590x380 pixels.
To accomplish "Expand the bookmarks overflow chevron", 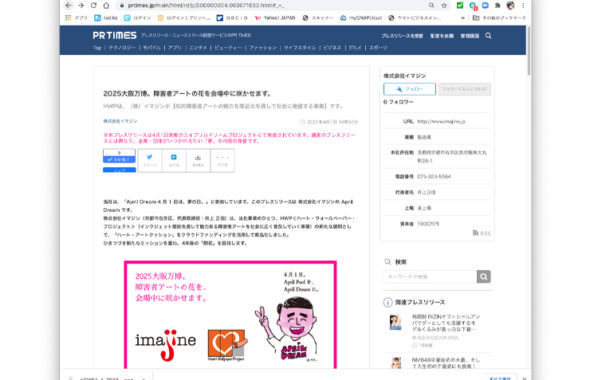I will click(463, 18).
